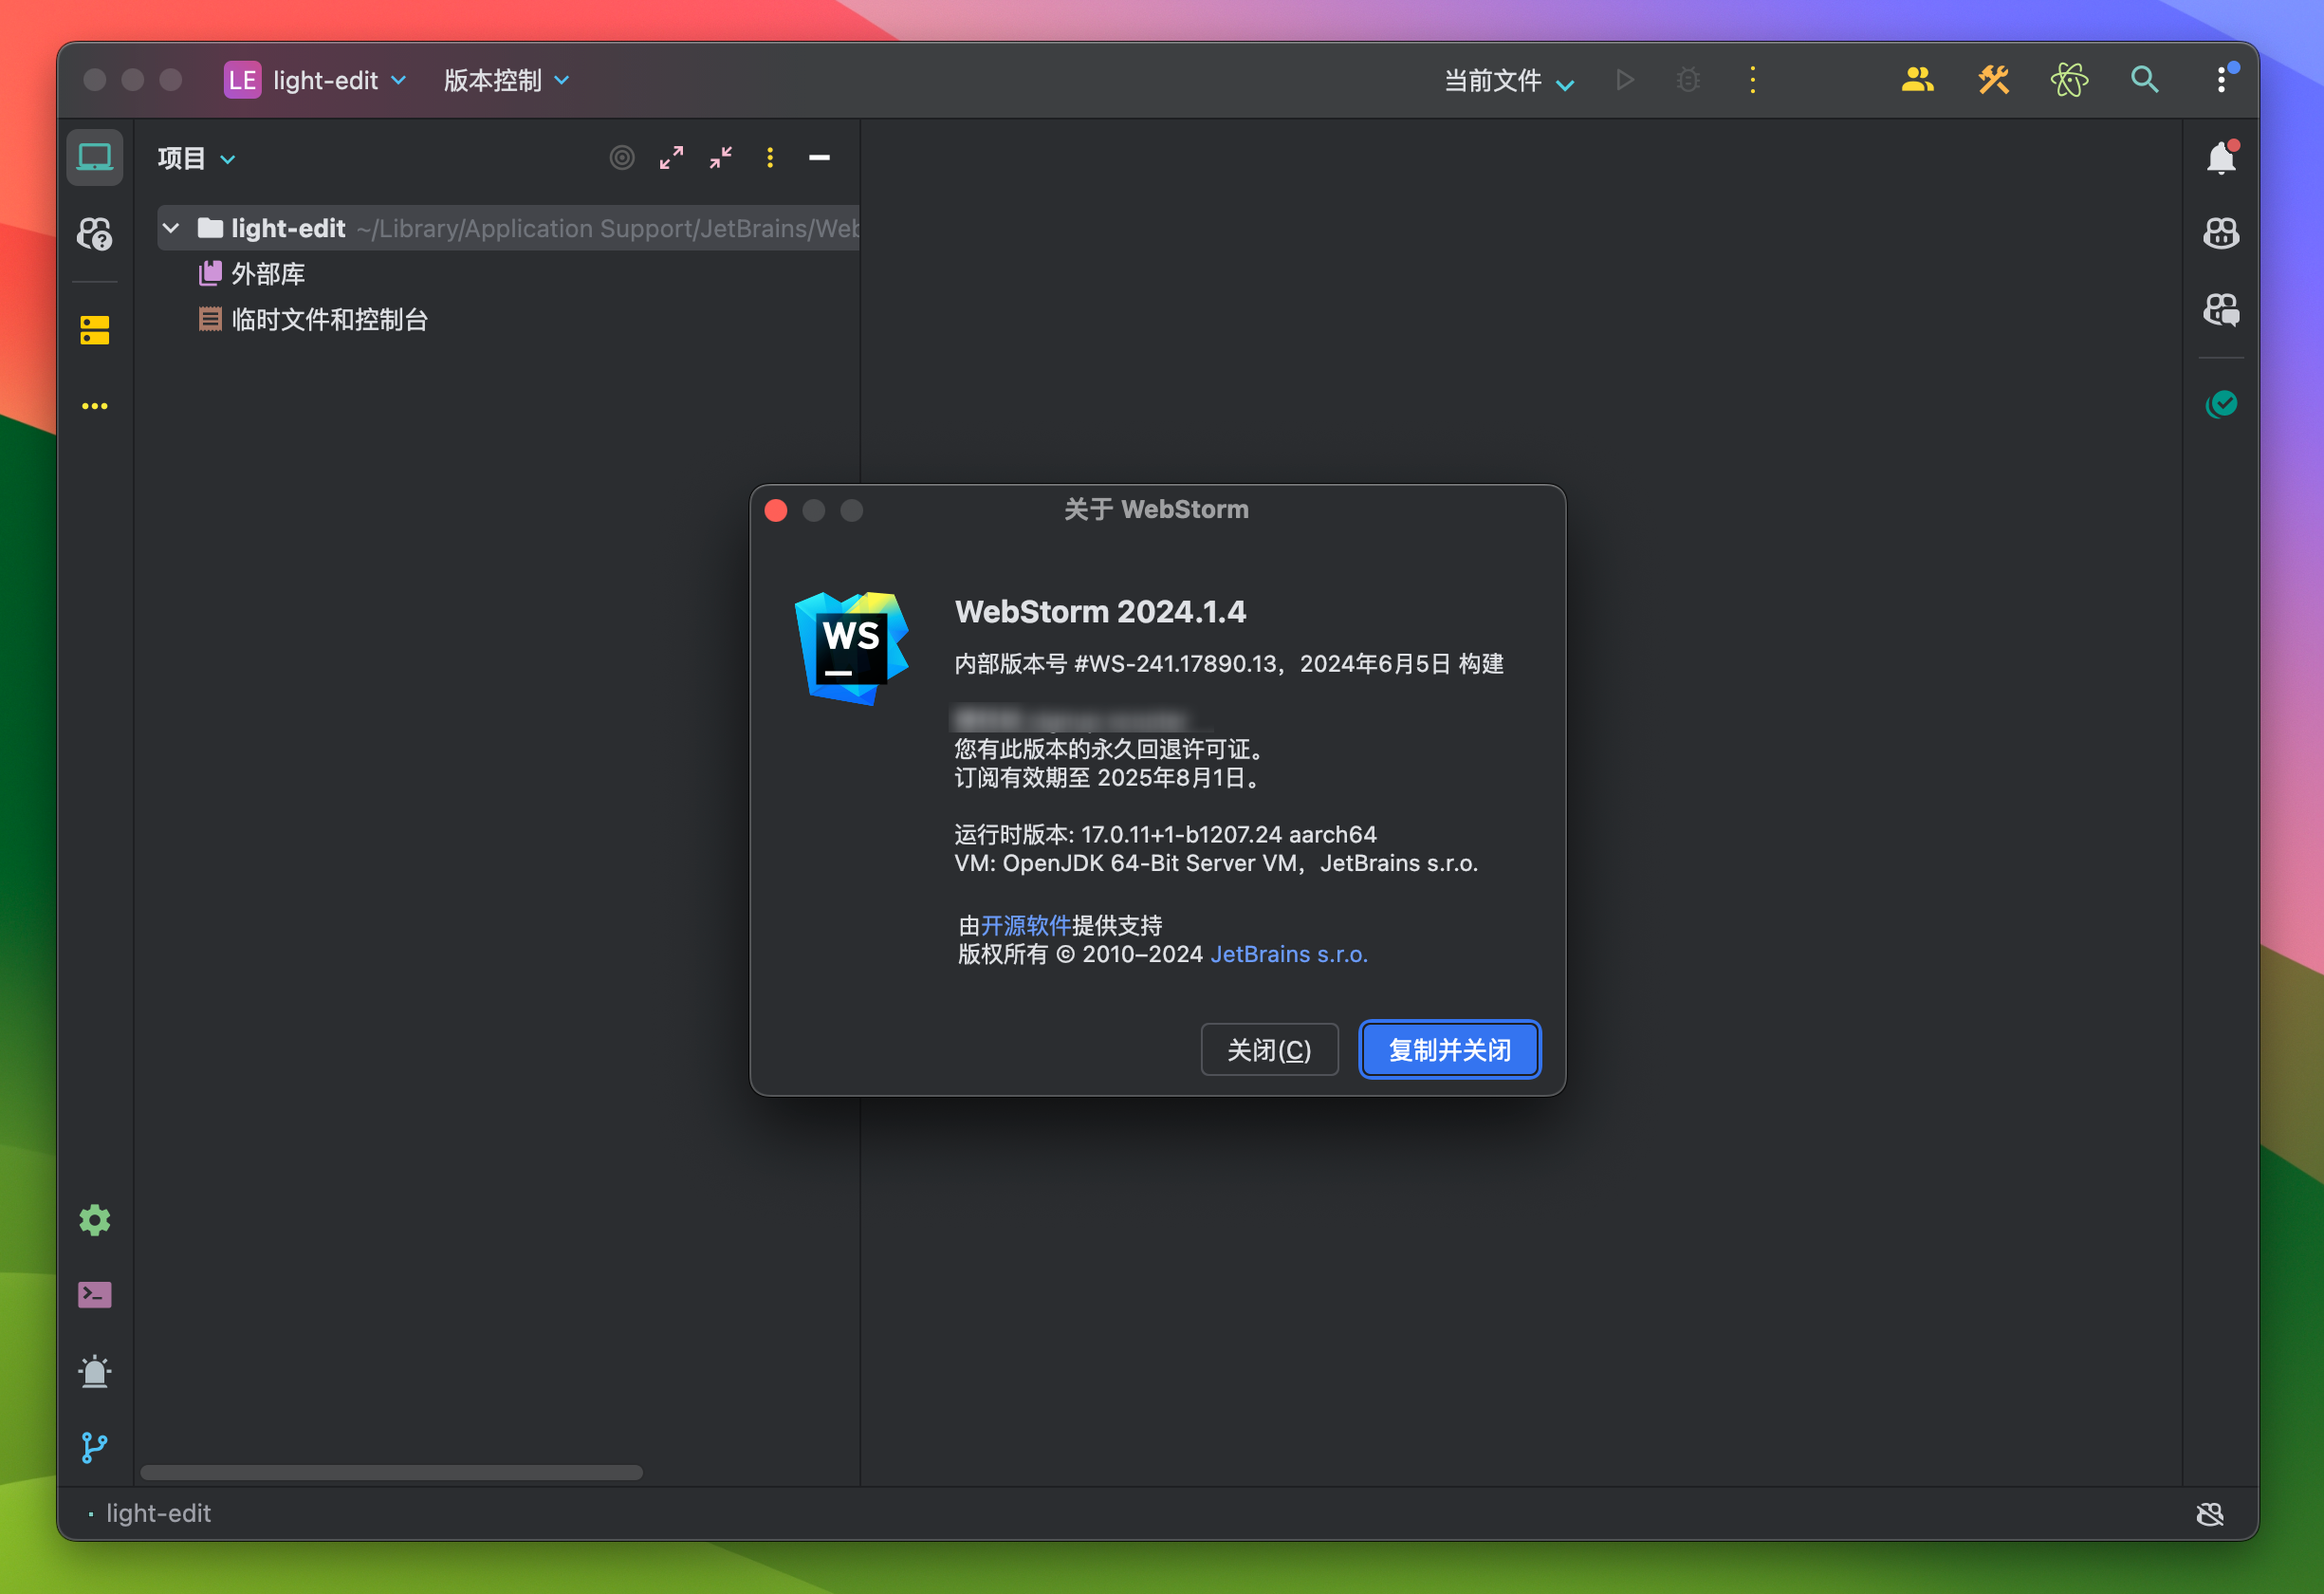Click the Copilot status bar icon

coord(2209,1514)
